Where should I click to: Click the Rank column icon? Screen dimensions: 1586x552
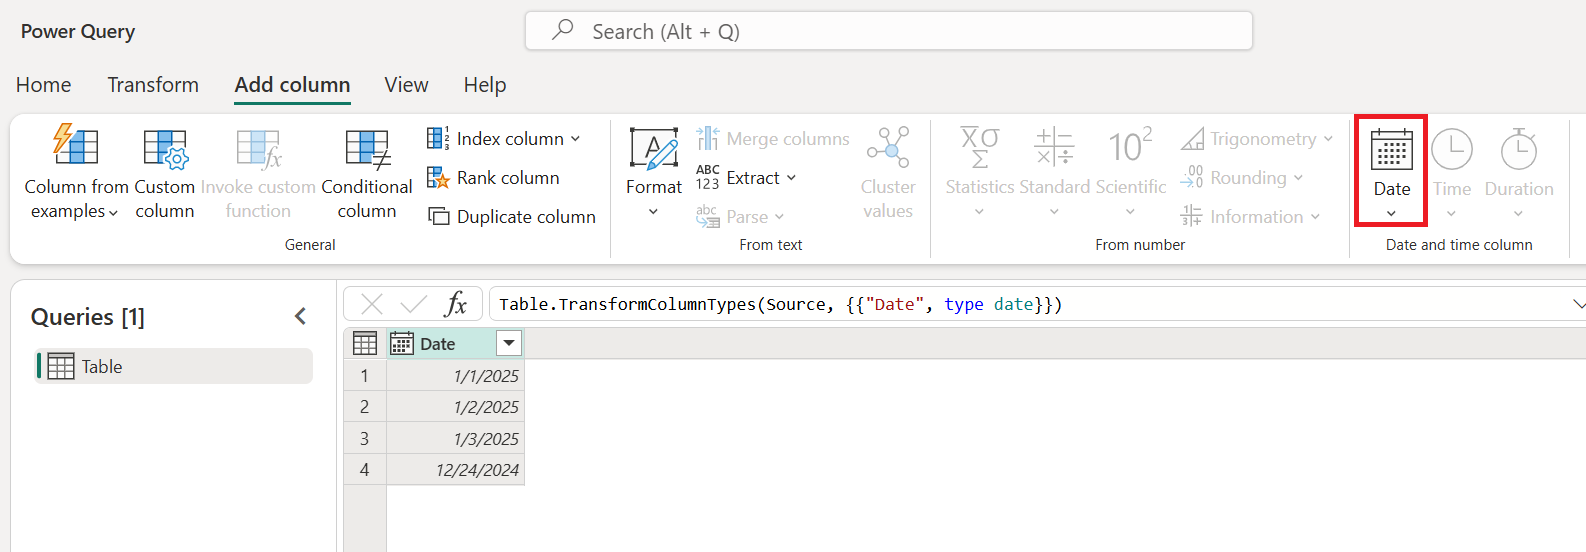pos(438,178)
